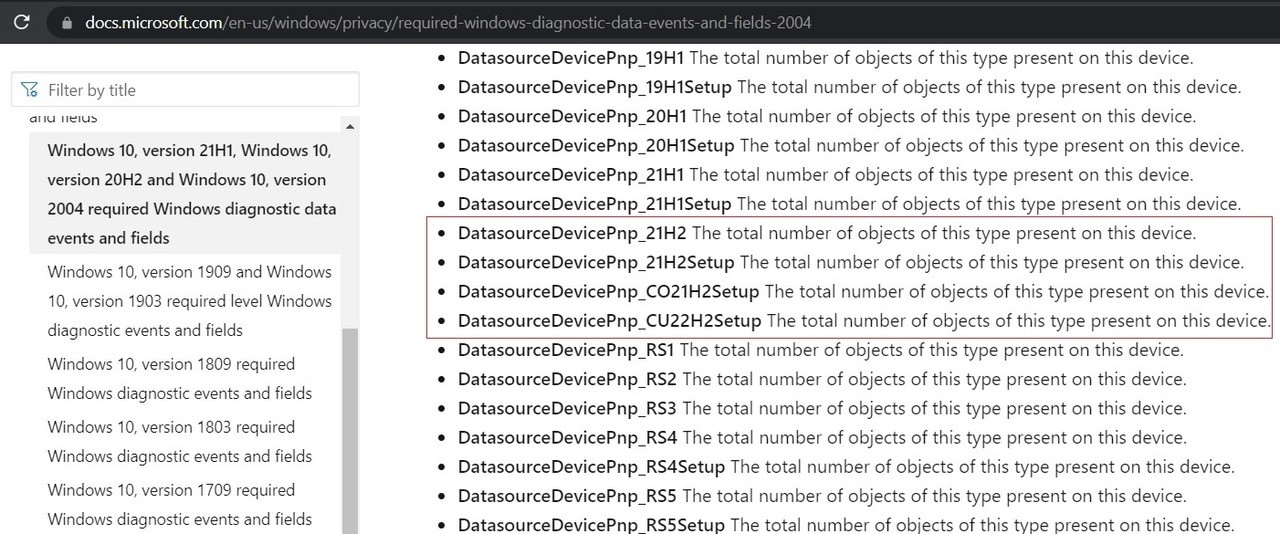
Task: Click the sidebar vertical scrollbar thumb
Action: click(x=349, y=430)
